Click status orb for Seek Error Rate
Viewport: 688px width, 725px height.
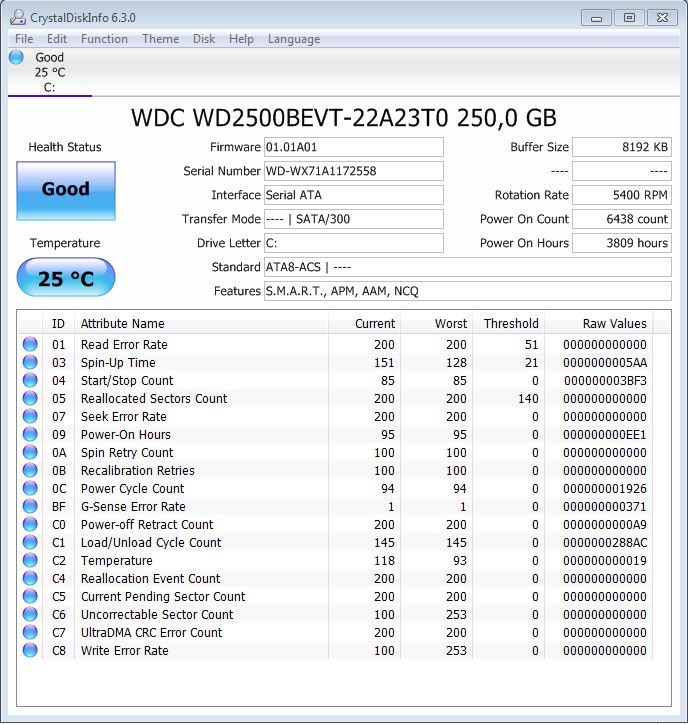[30, 417]
